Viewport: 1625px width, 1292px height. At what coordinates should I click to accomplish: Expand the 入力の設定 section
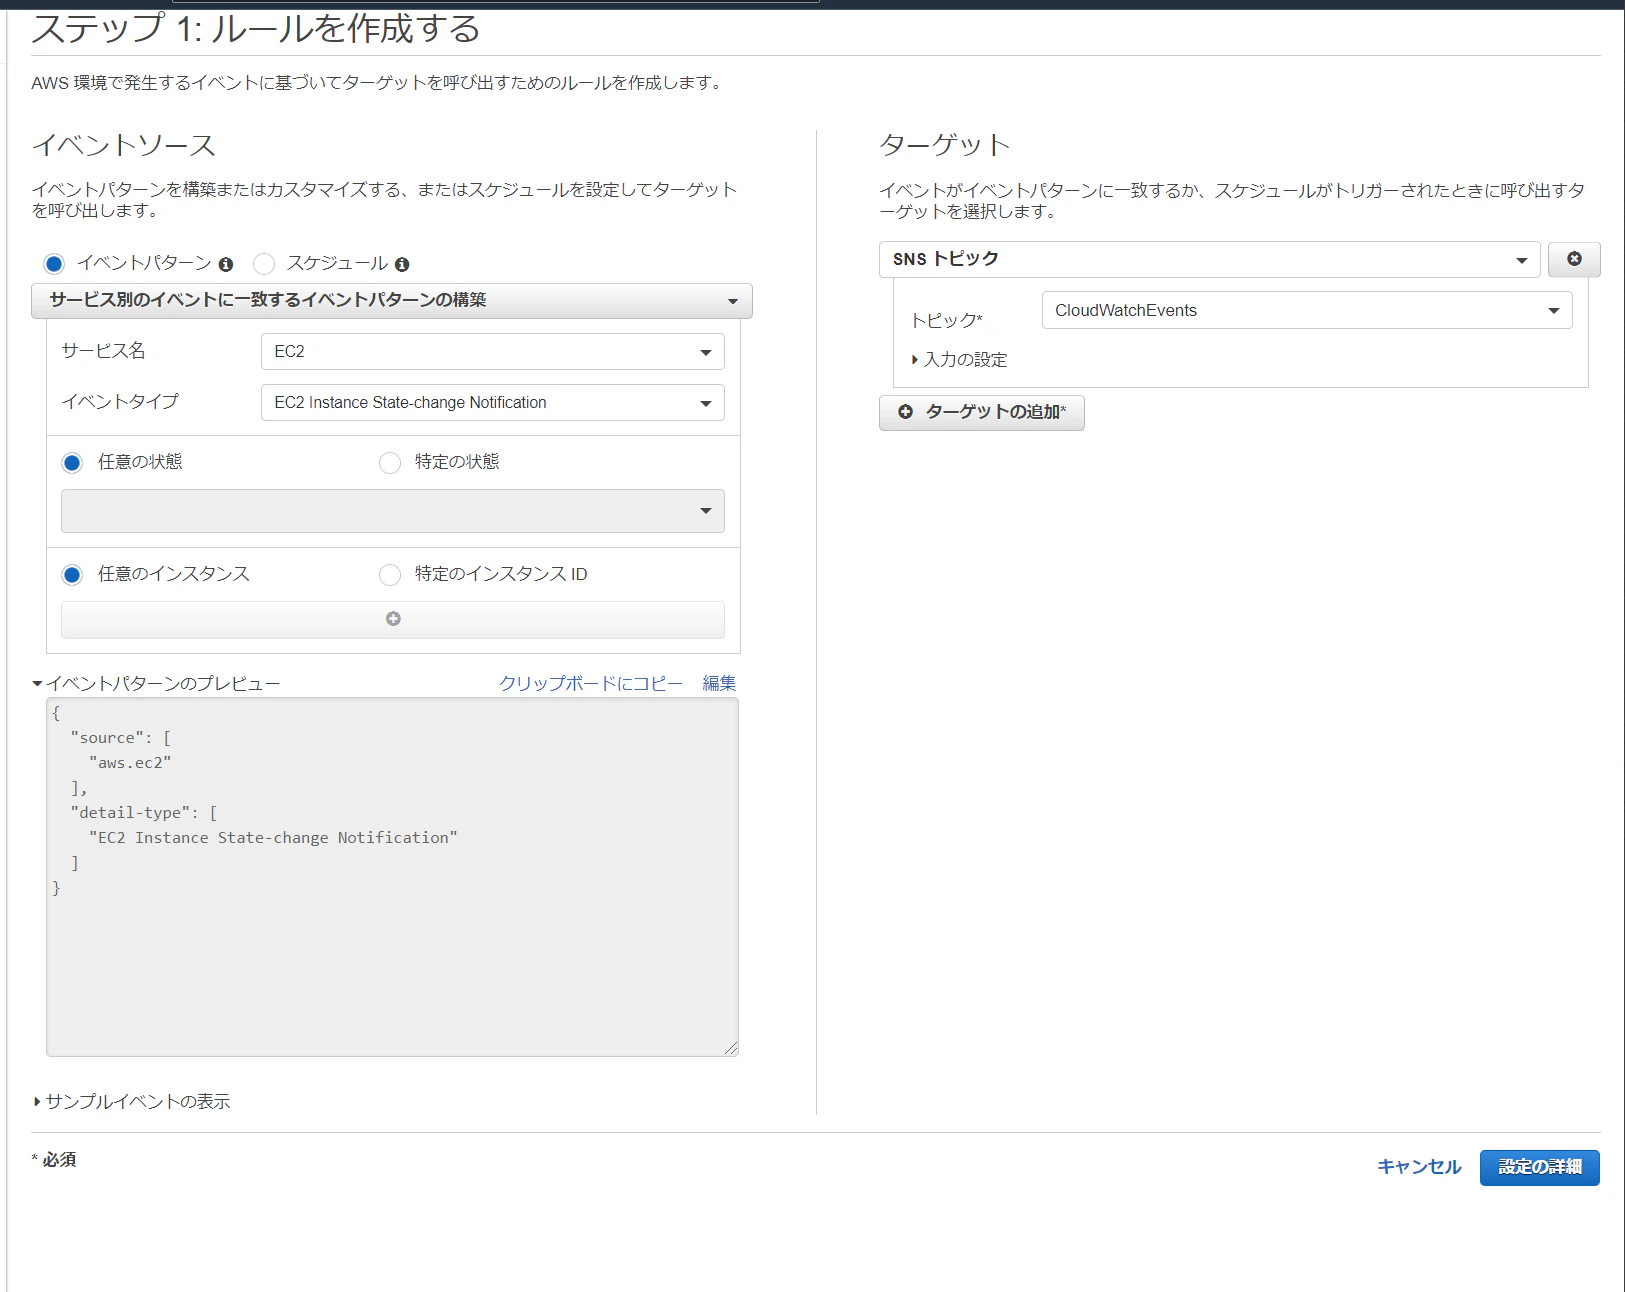tap(959, 360)
